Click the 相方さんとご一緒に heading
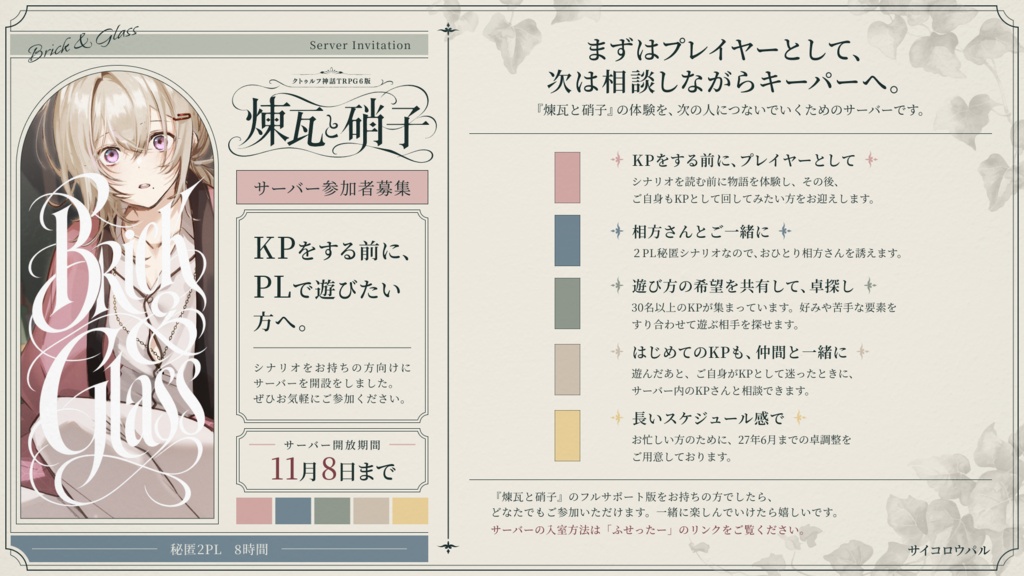 point(701,231)
